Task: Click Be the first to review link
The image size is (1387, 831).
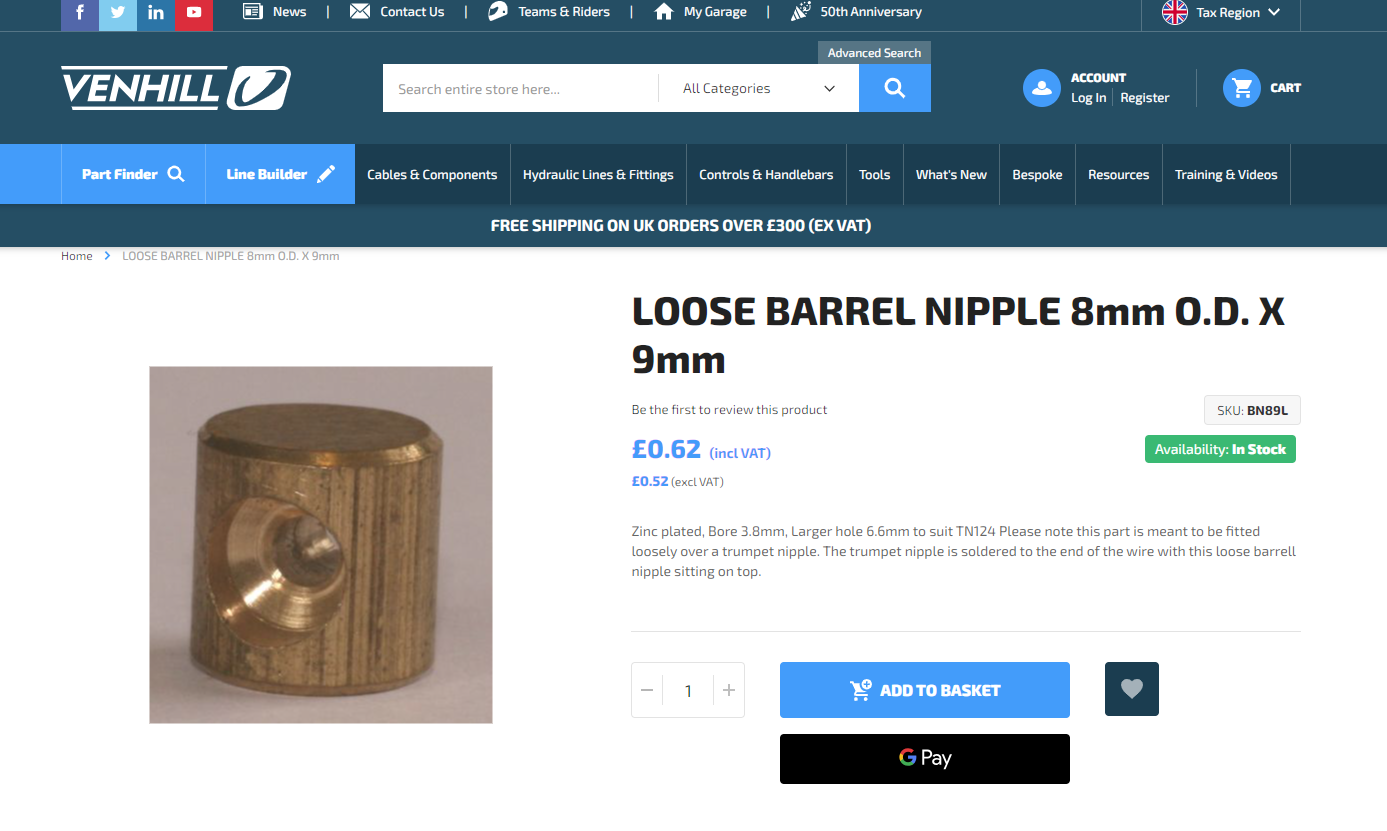Action: point(730,410)
